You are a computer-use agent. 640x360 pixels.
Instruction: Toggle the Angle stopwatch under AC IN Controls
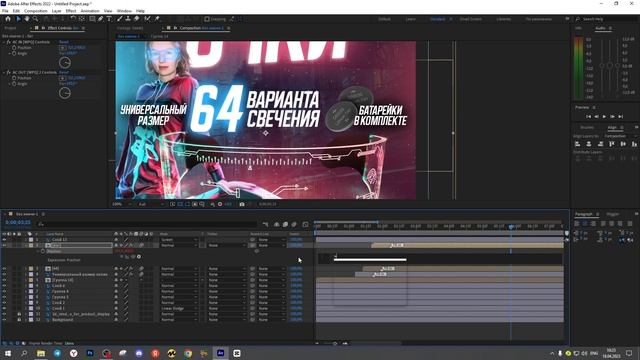coord(14,53)
